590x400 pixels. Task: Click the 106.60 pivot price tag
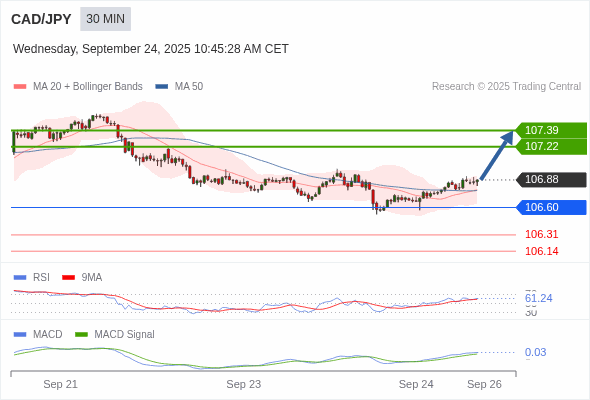point(551,207)
